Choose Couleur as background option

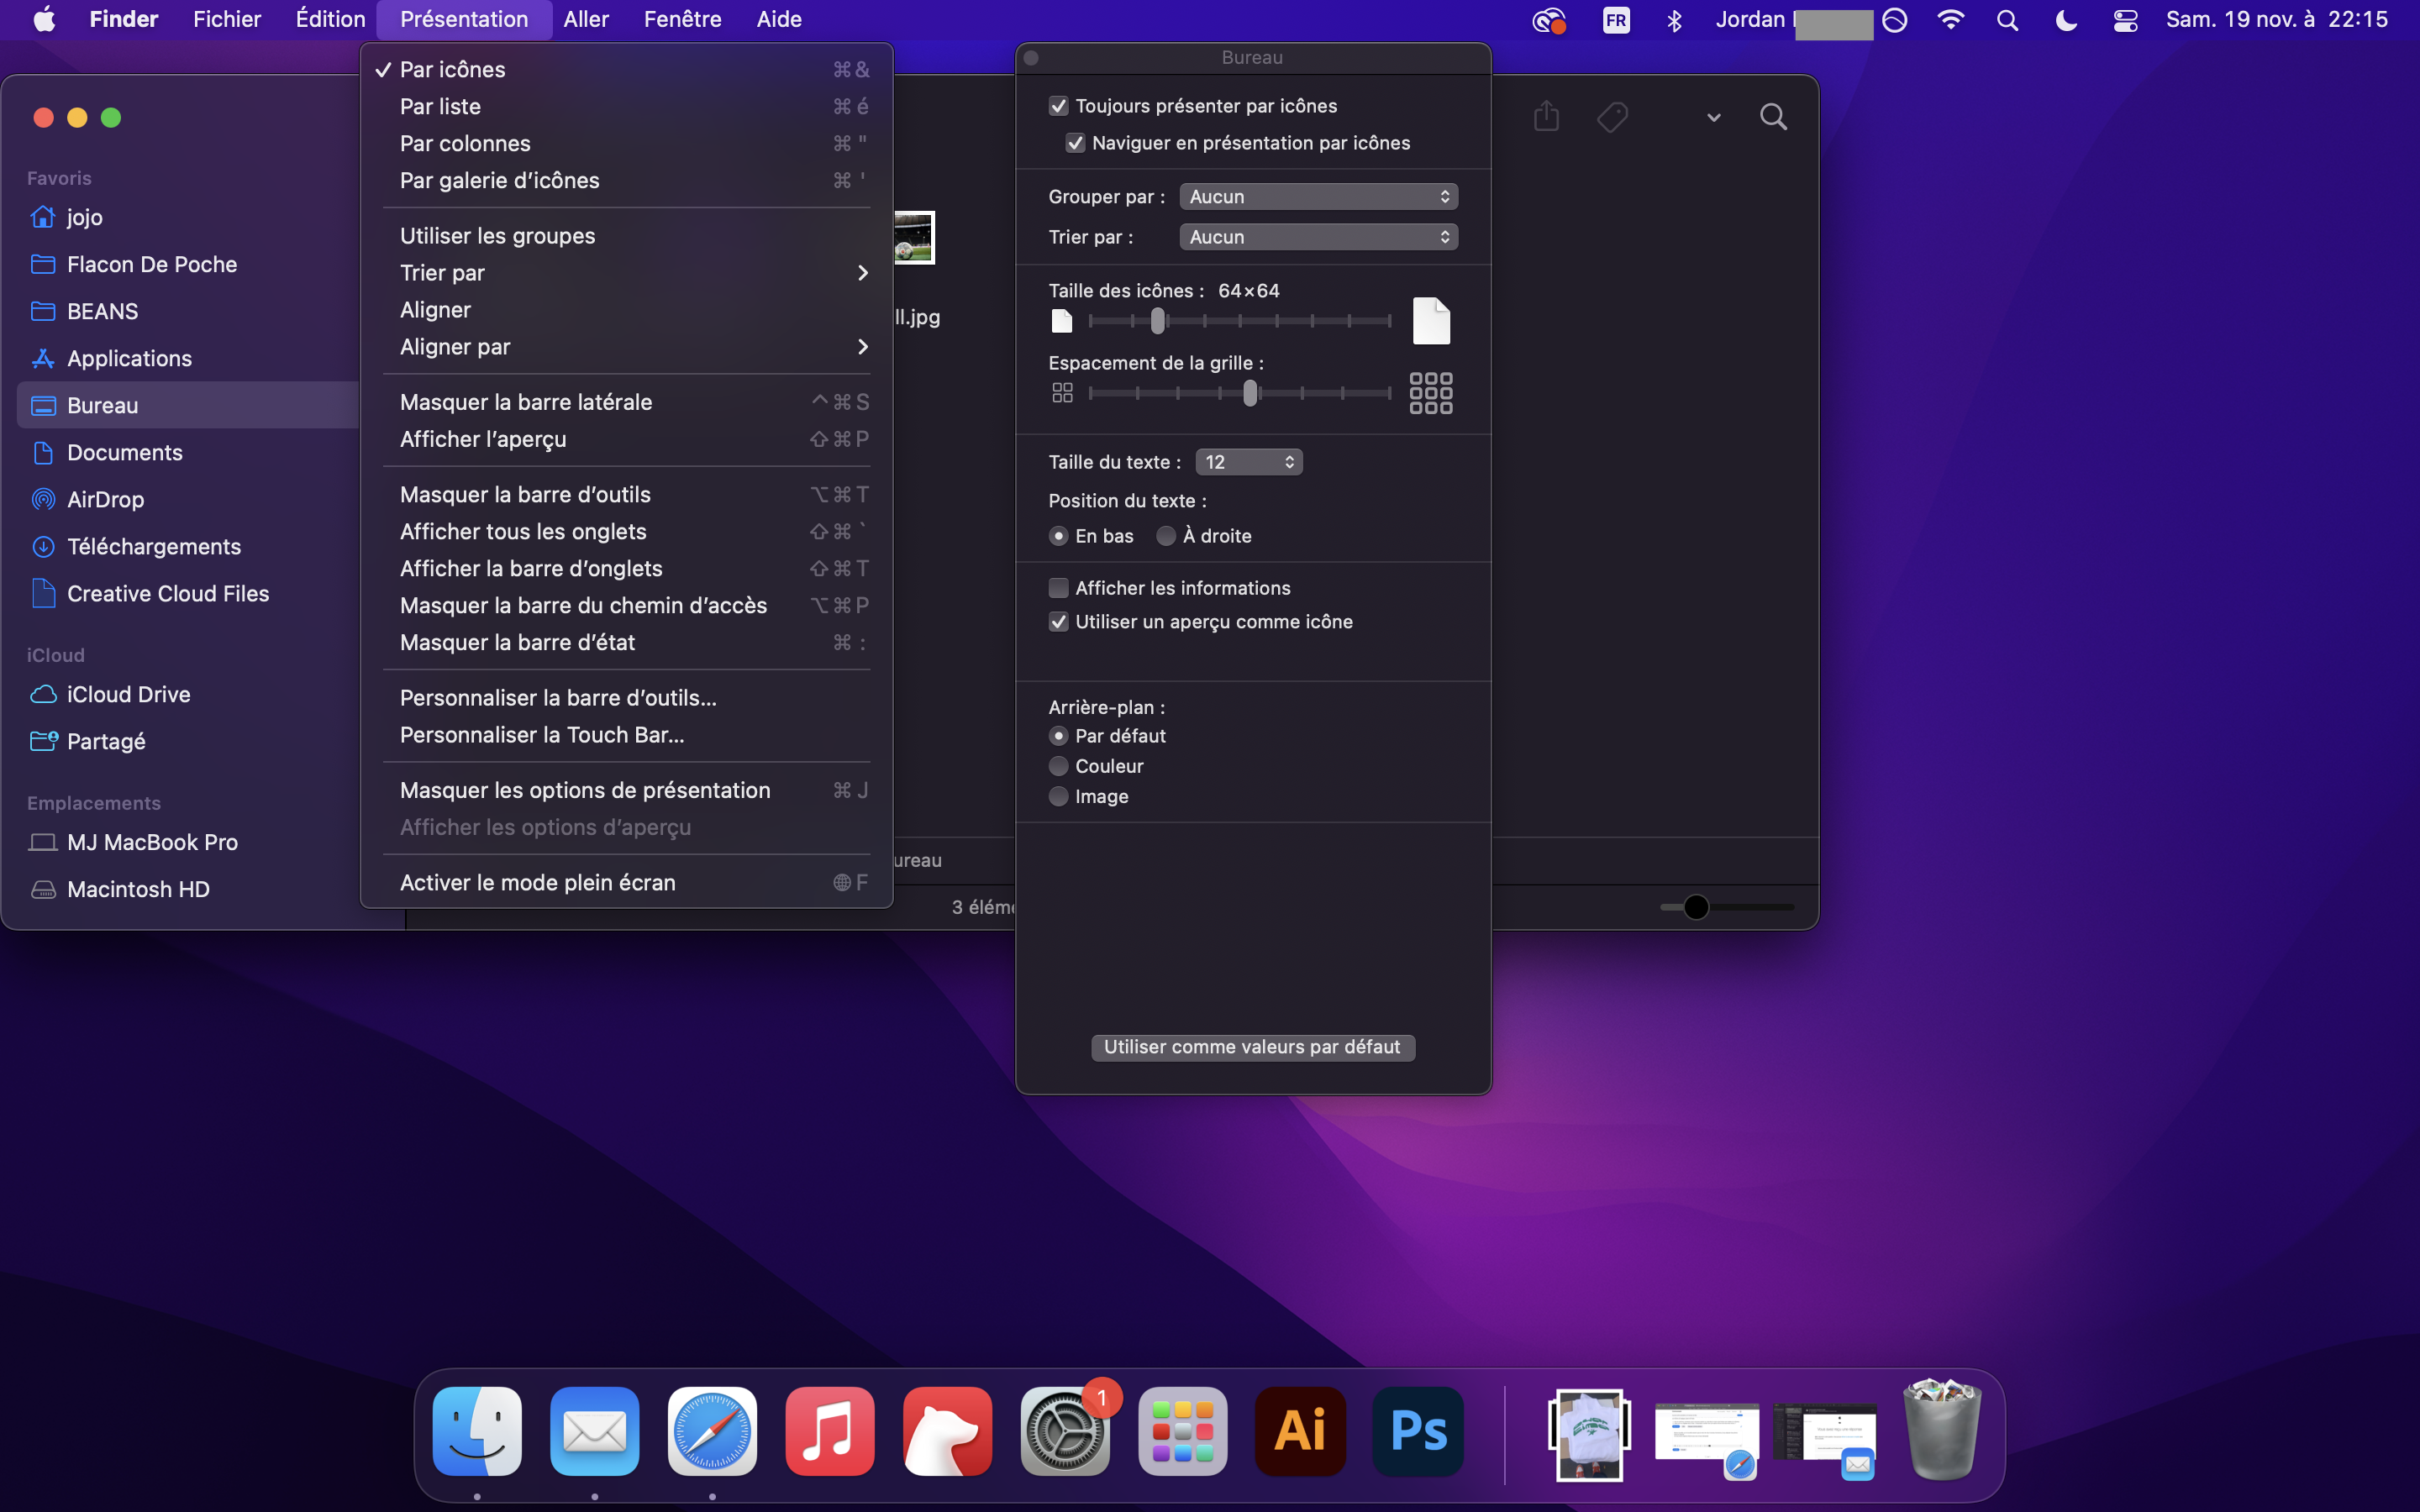coord(1059,766)
